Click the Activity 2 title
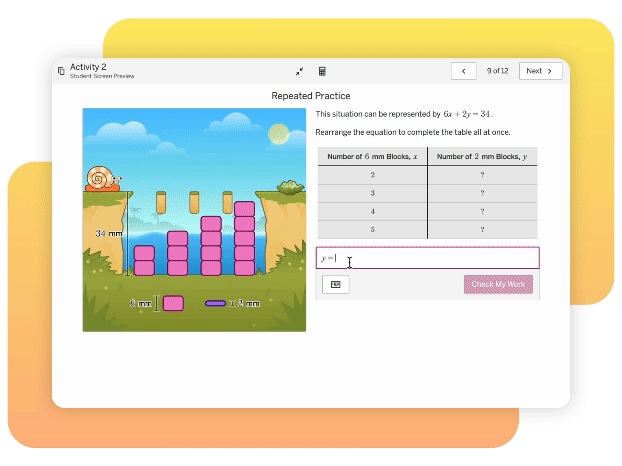 pyautogui.click(x=88, y=67)
